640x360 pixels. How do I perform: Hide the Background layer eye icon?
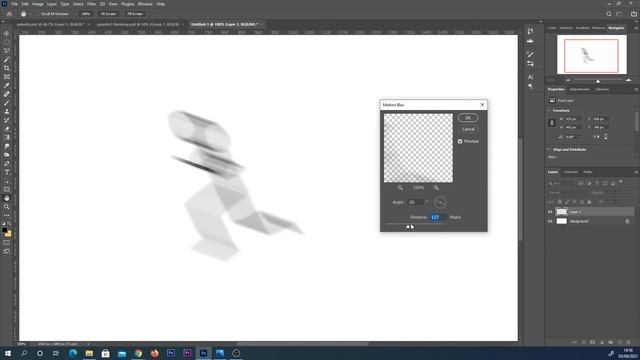click(x=550, y=221)
